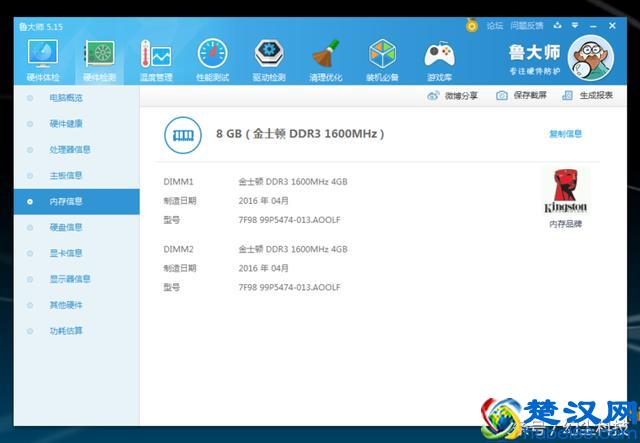Screen dimensions: 640x443
Task: Select 温度管理 thermometer icon
Action: tap(155, 59)
